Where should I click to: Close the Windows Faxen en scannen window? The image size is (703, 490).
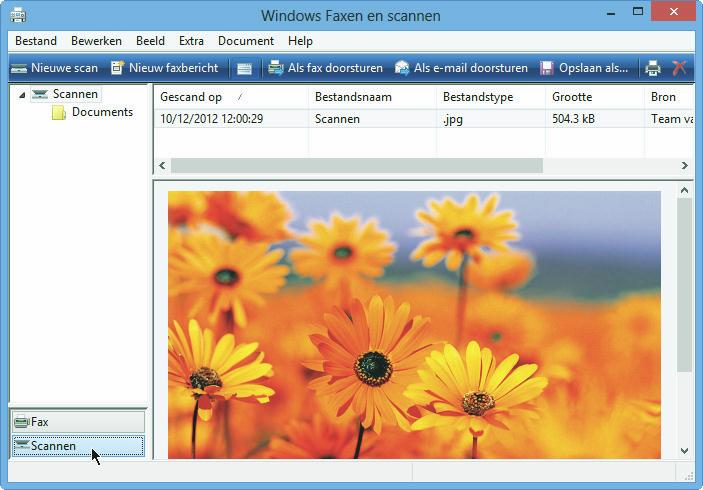point(673,12)
